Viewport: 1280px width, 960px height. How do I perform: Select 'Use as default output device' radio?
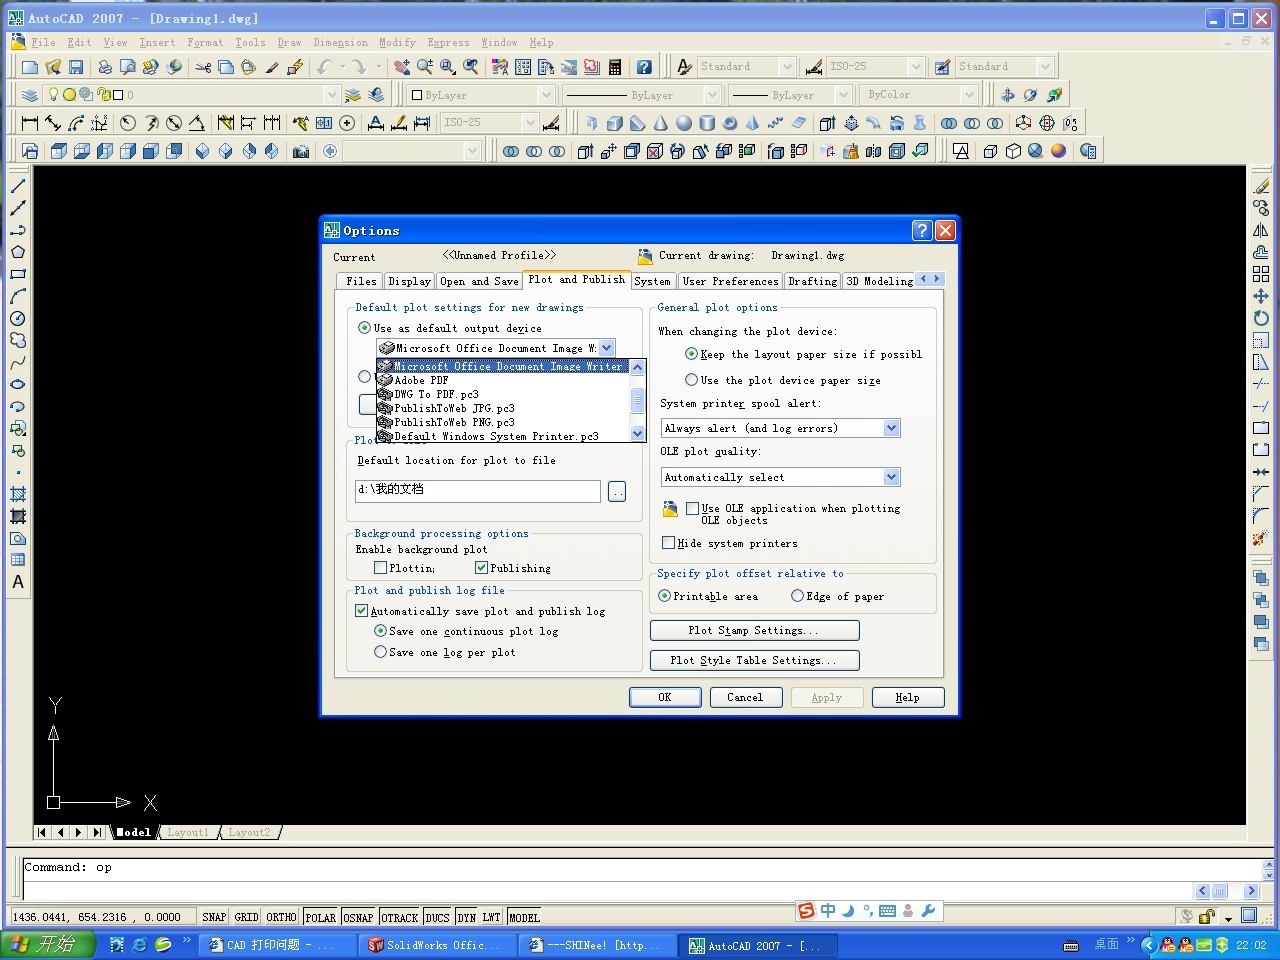364,328
